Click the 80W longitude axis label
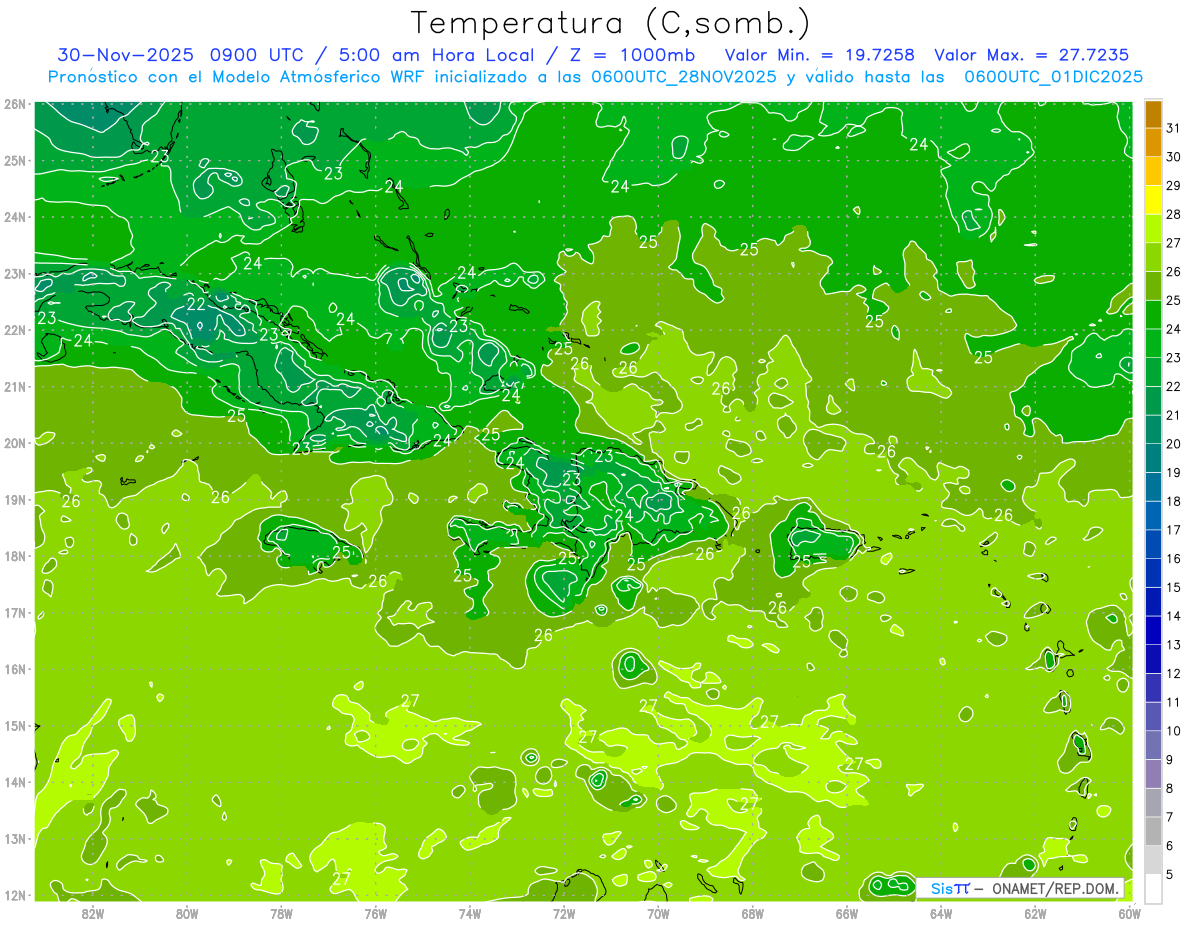Viewport: 1200px width, 927px height. 187,913
